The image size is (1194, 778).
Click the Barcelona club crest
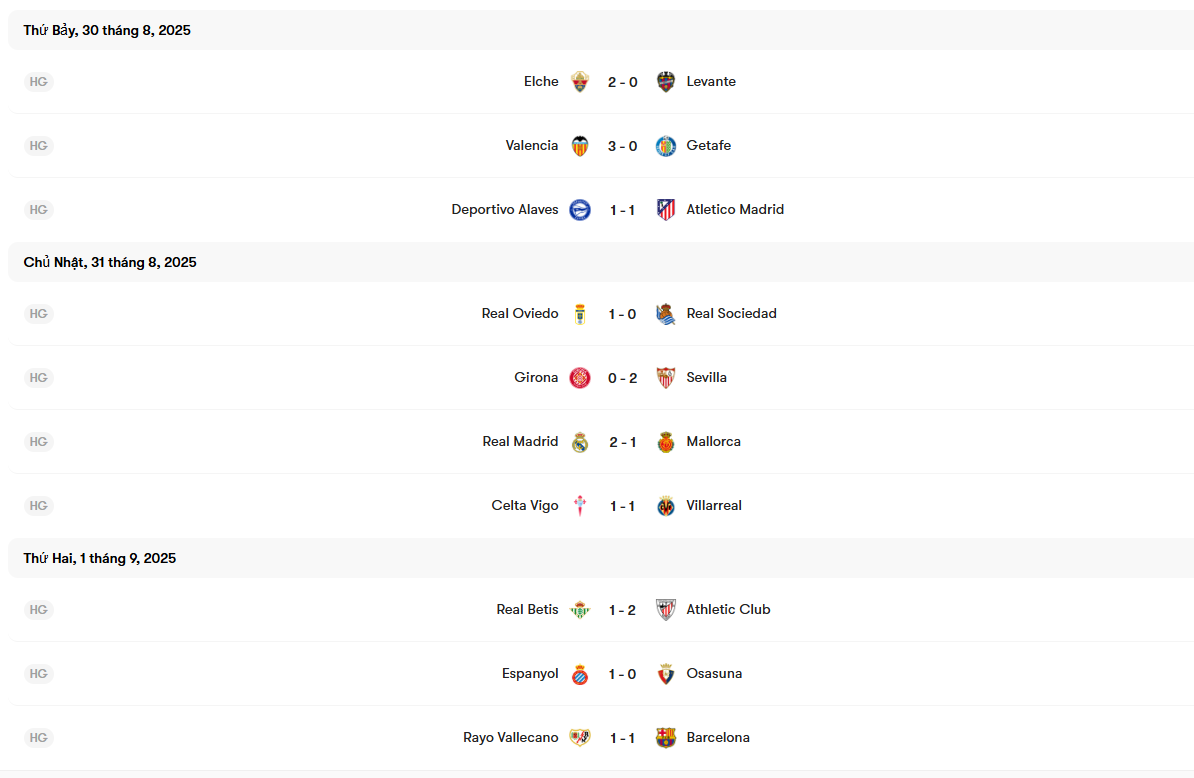tap(666, 738)
